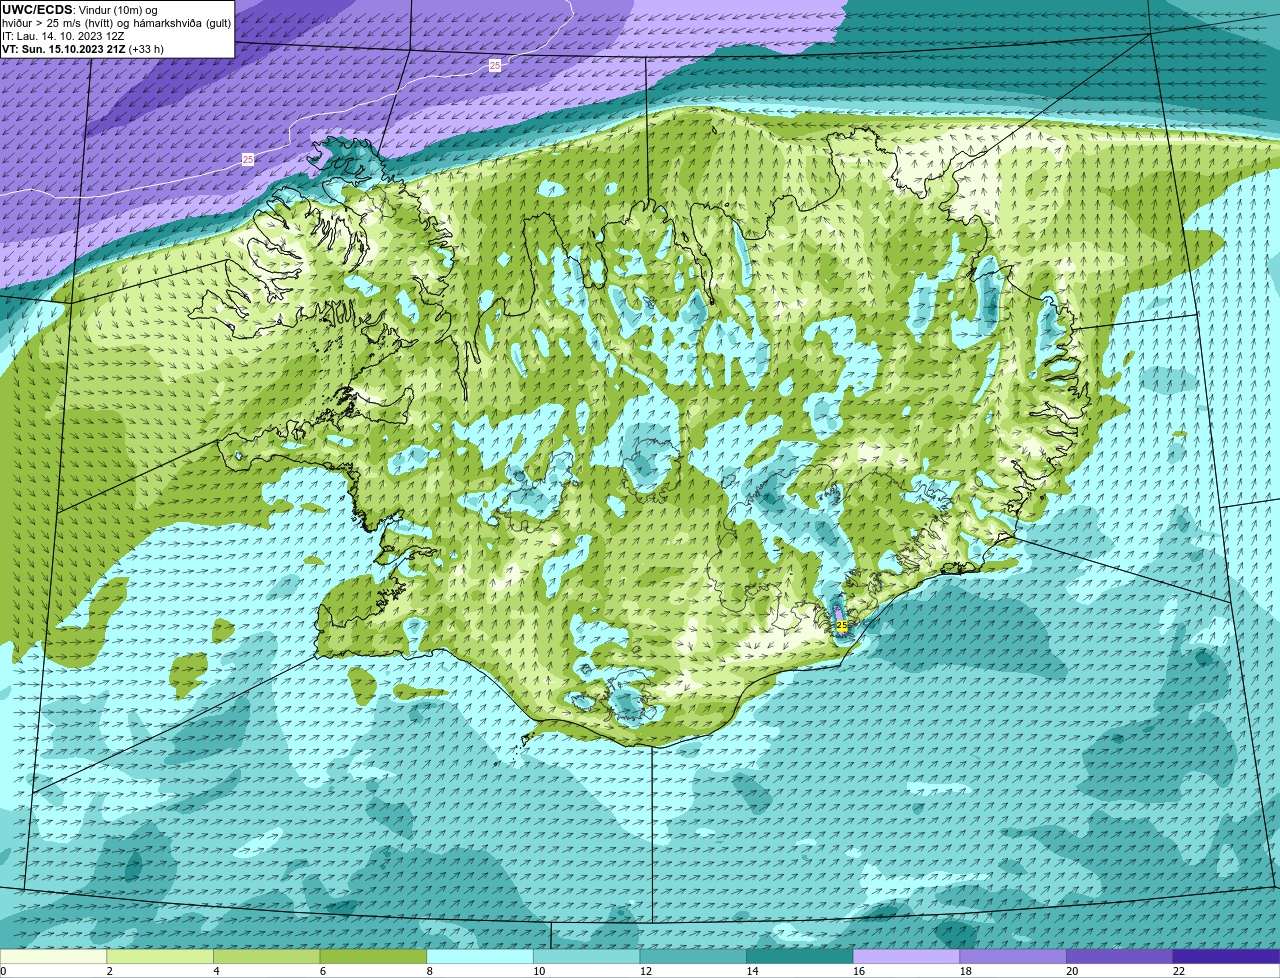Select the "16" label on the color scale
The height and width of the screenshot is (978, 1280).
tap(859, 971)
